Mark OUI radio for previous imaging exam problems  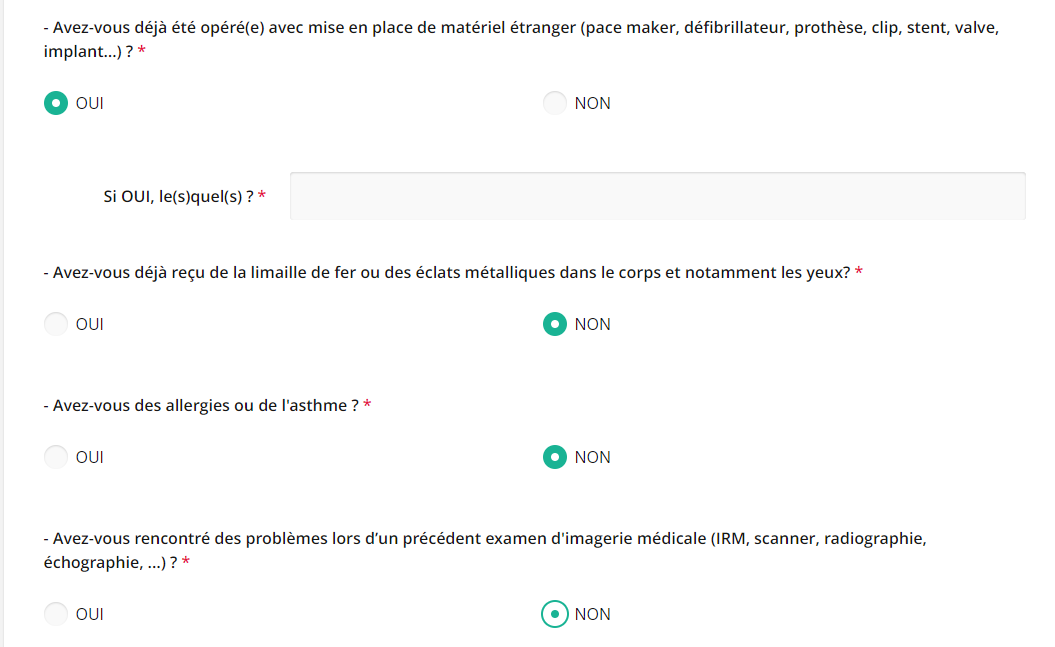(56, 614)
